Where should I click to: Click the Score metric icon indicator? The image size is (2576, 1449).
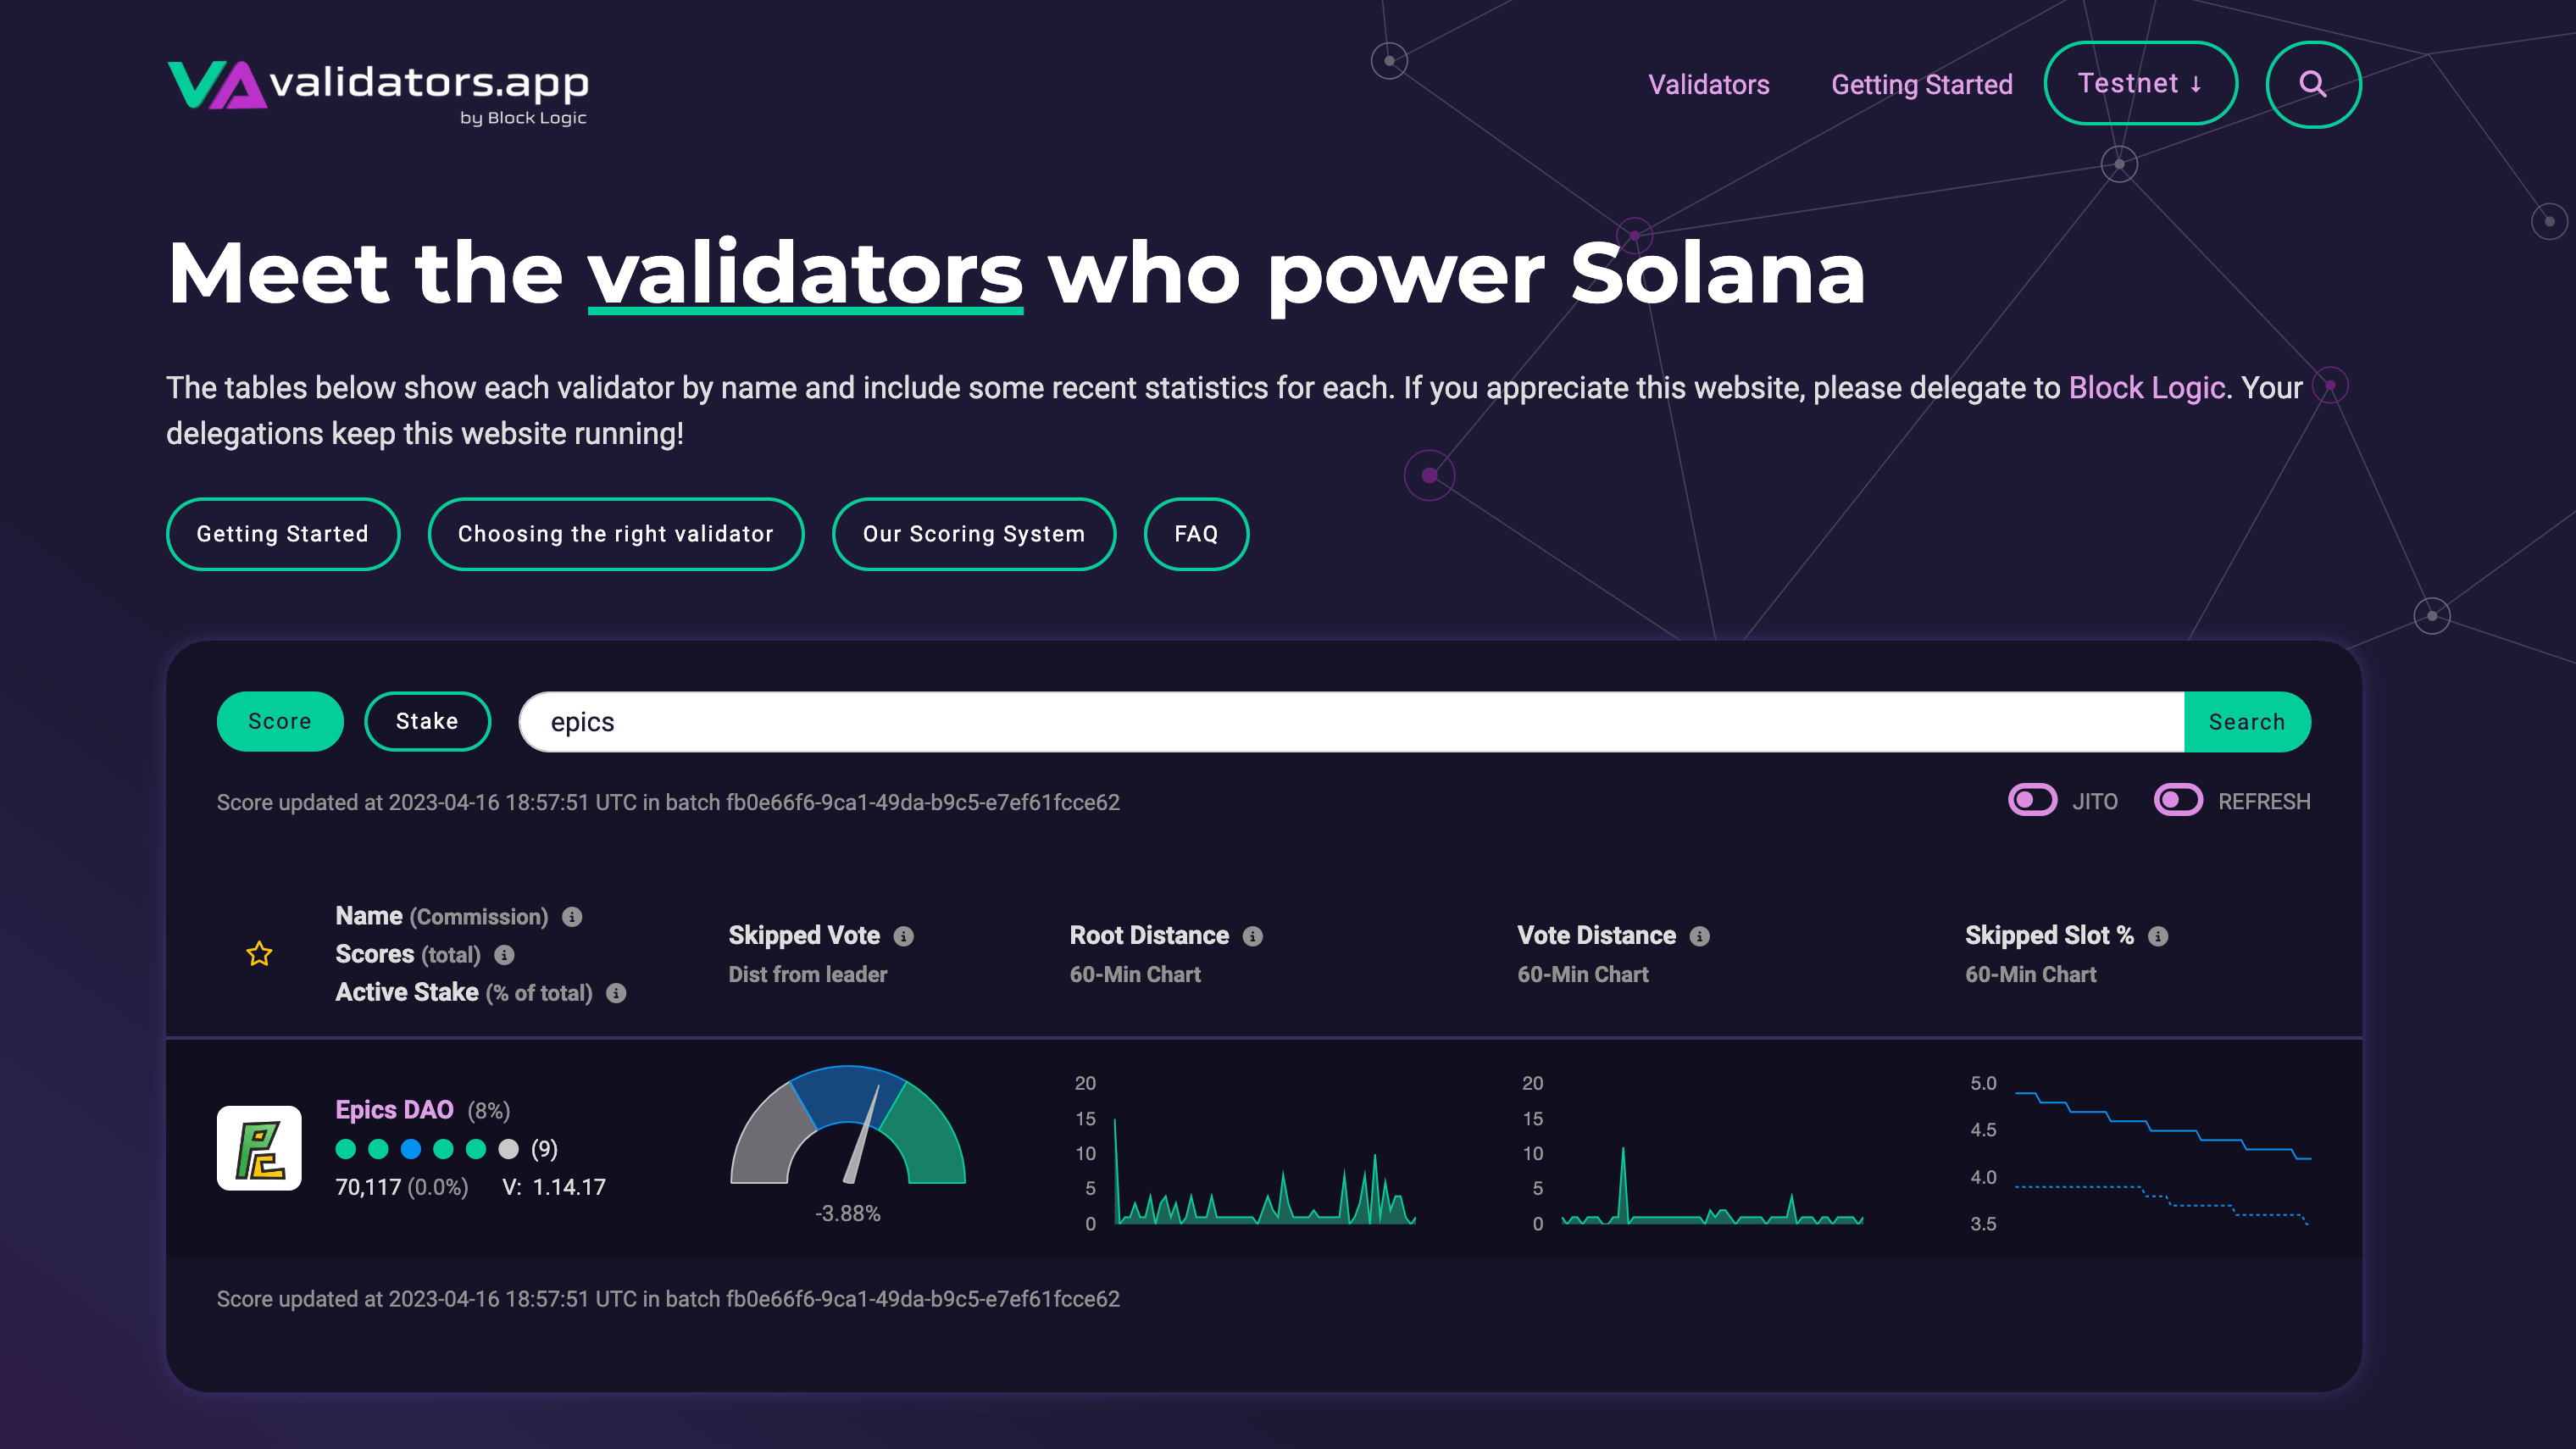(x=504, y=953)
